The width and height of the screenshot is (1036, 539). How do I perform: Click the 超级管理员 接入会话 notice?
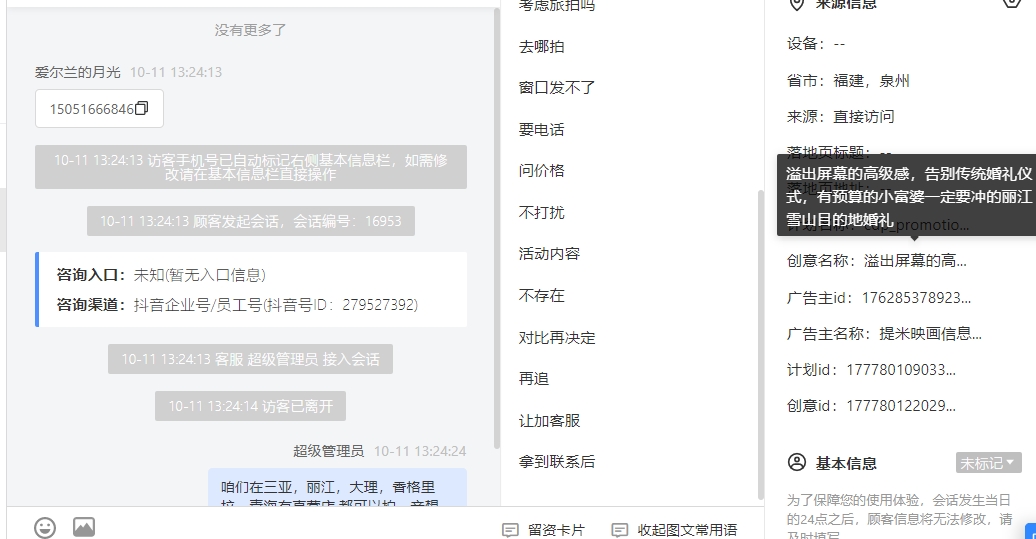(250, 359)
